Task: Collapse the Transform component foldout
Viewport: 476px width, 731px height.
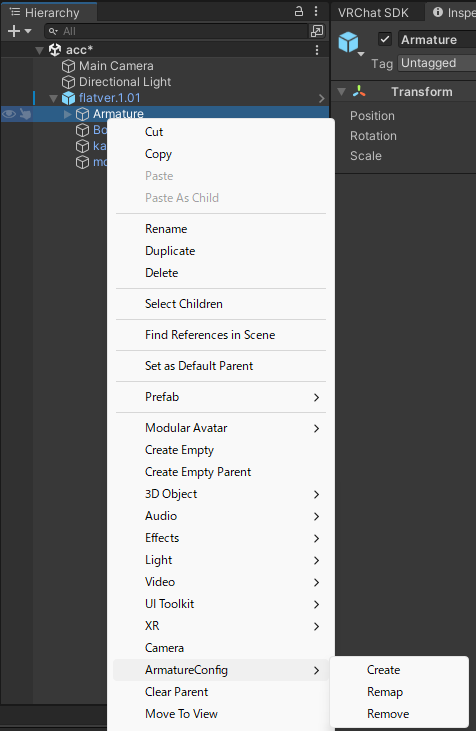Action: [342, 91]
